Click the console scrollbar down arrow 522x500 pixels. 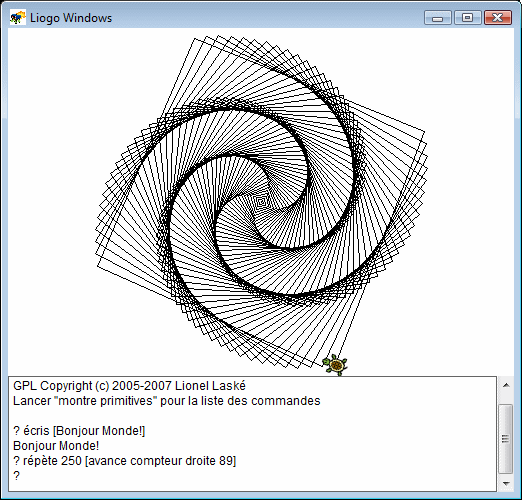pyautogui.click(x=506, y=484)
